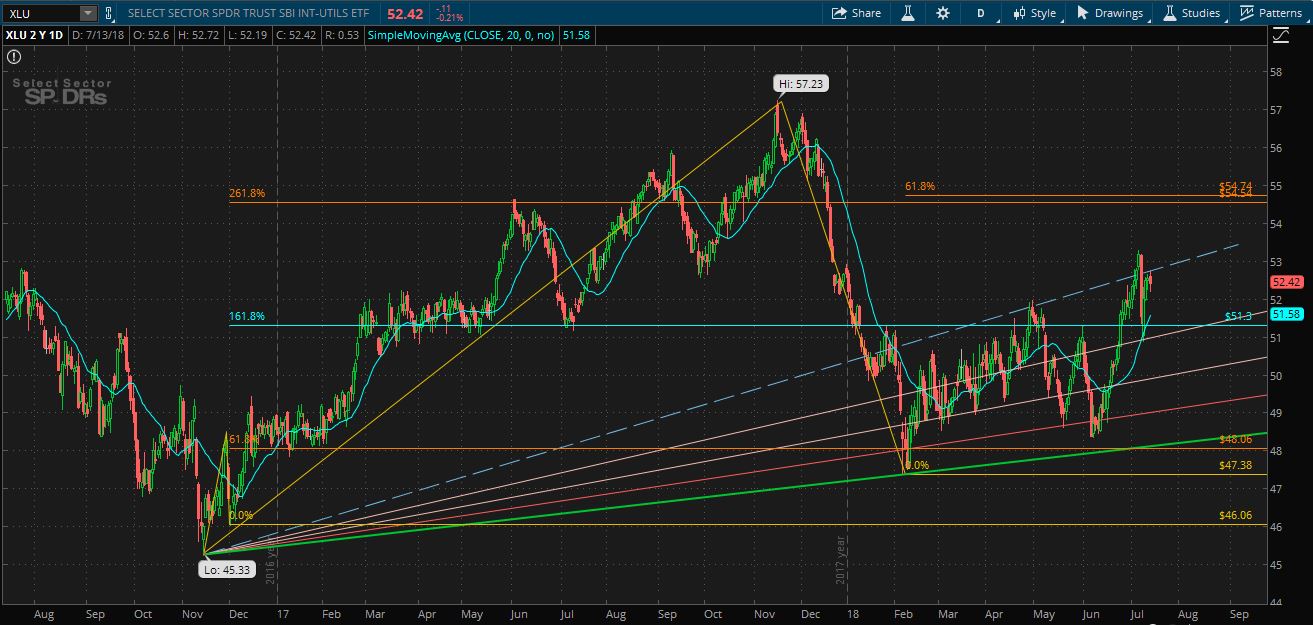
Task: Open the Patterns menu
Action: [1271, 13]
